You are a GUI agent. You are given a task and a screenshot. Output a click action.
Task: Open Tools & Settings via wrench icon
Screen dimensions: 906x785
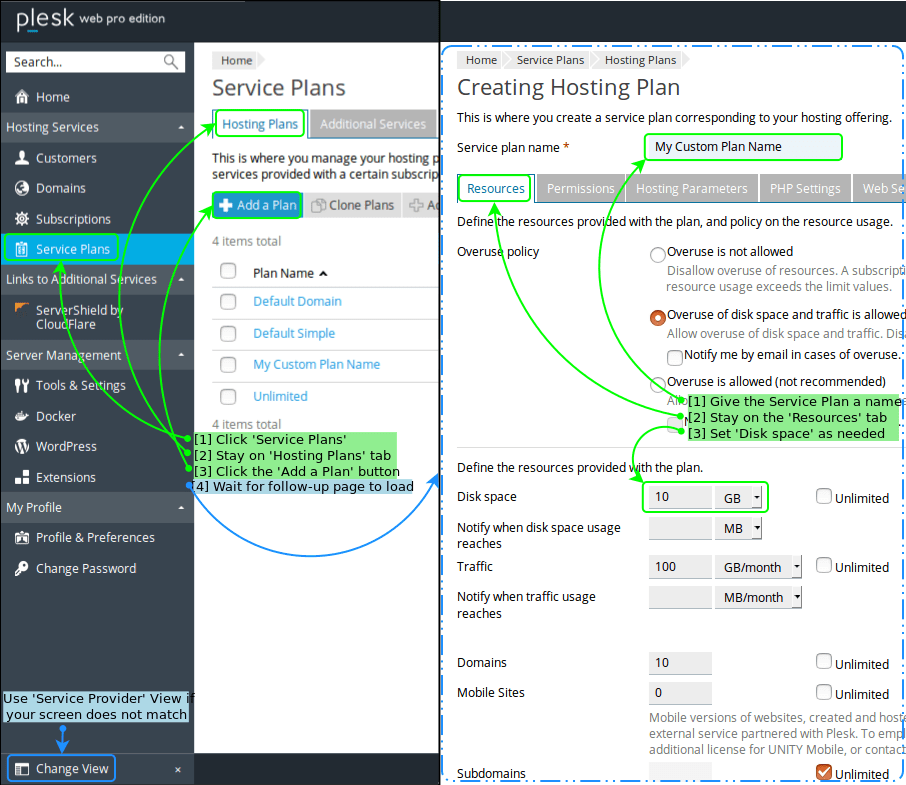pos(22,385)
